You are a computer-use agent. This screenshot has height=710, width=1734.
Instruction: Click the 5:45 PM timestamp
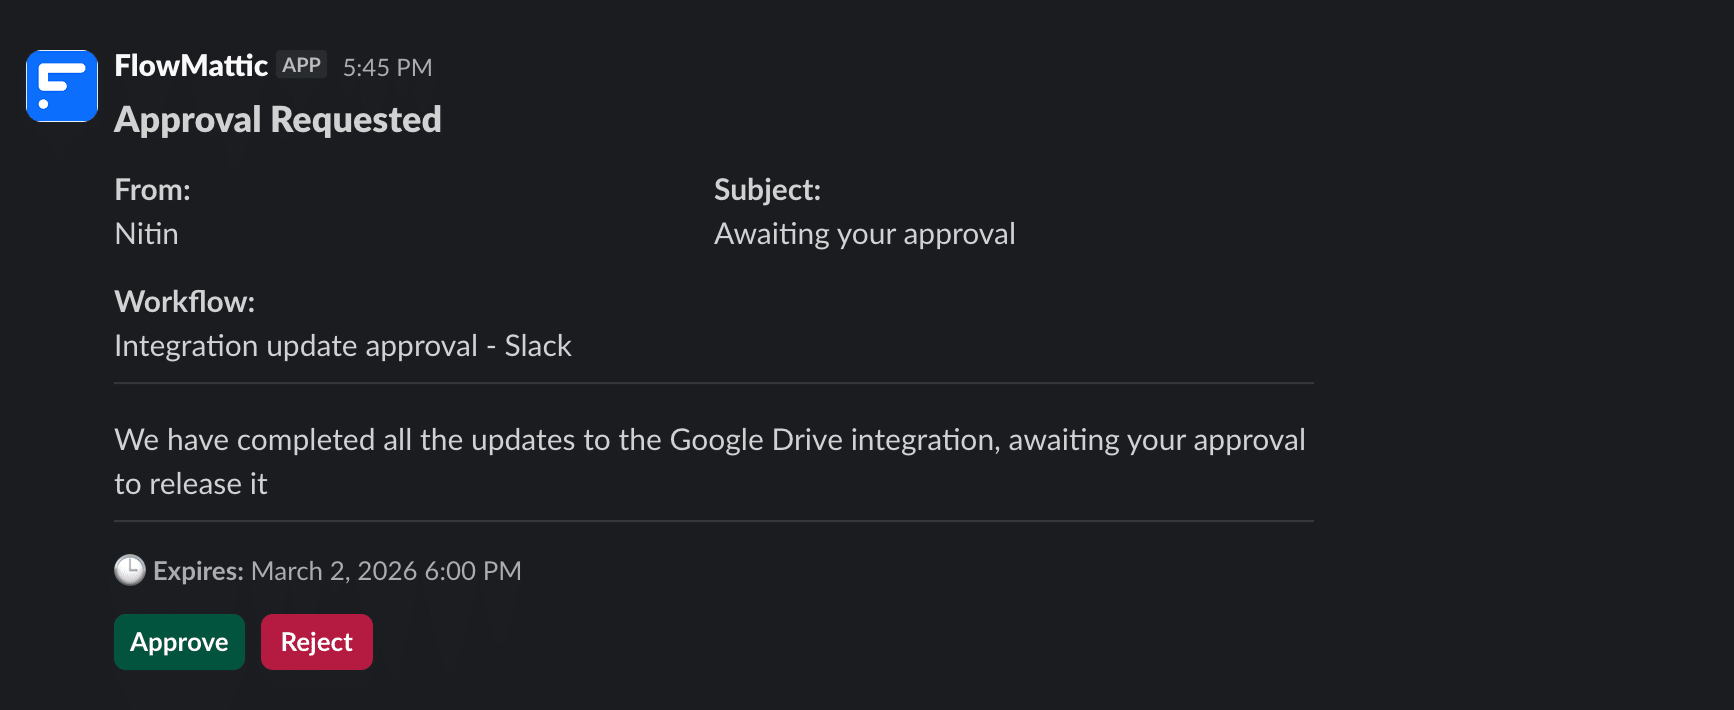pos(387,66)
